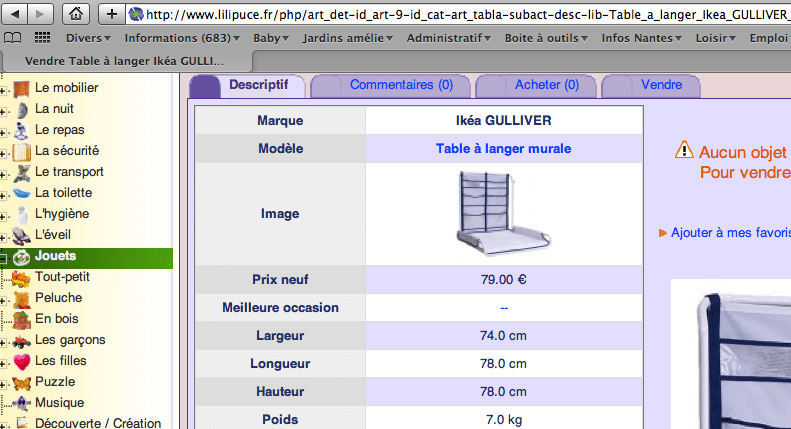
Task: Open the home page via house icon
Action: pos(76,14)
